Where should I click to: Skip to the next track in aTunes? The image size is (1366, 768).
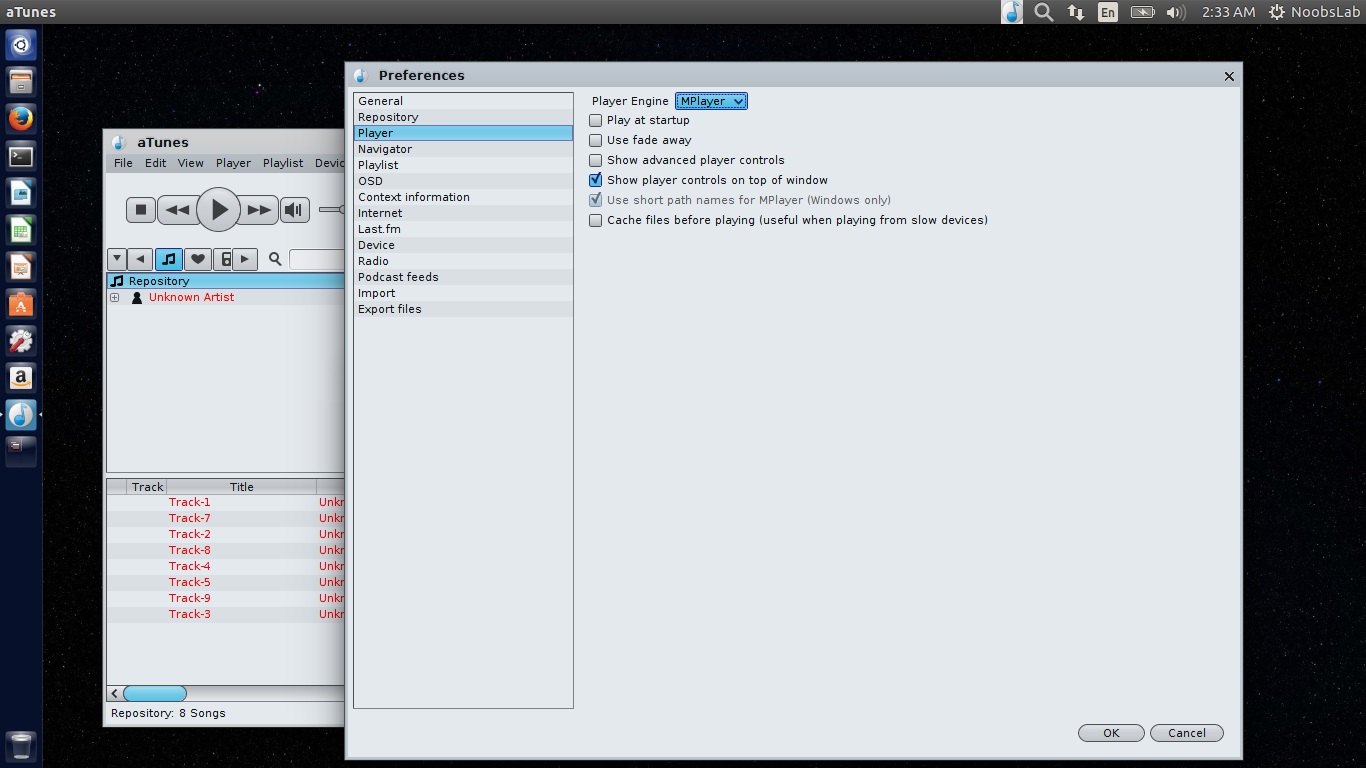click(x=259, y=210)
